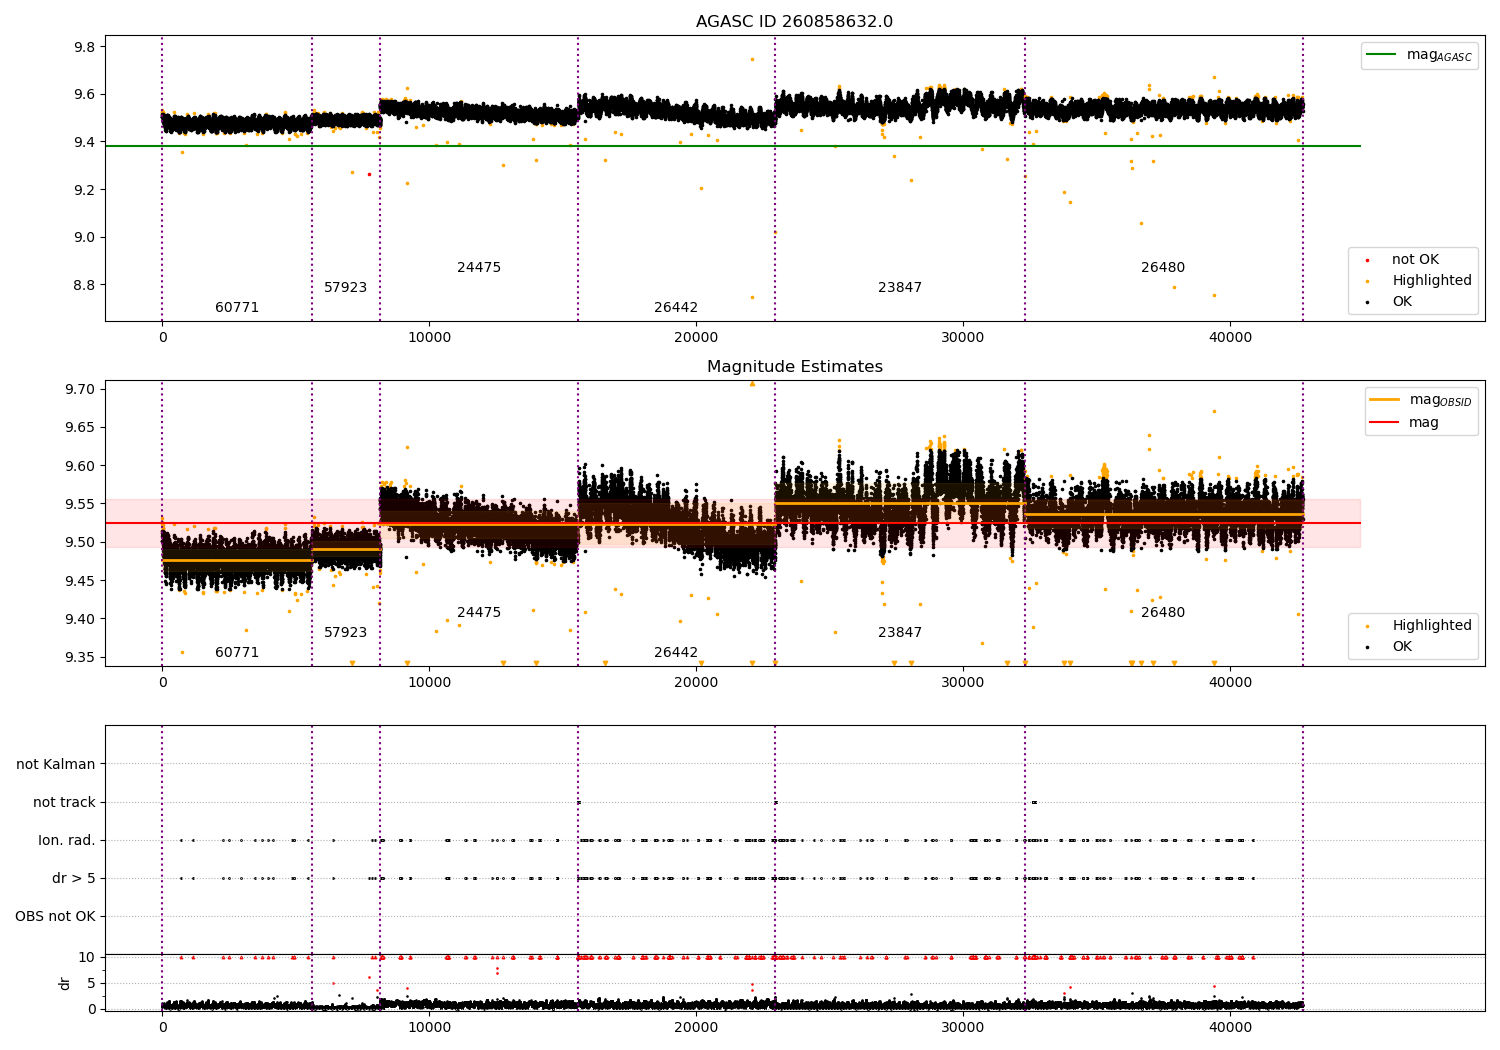Click the 8.8 y-axis tick in top plot
The image size is (1500, 1050).
click(85, 285)
